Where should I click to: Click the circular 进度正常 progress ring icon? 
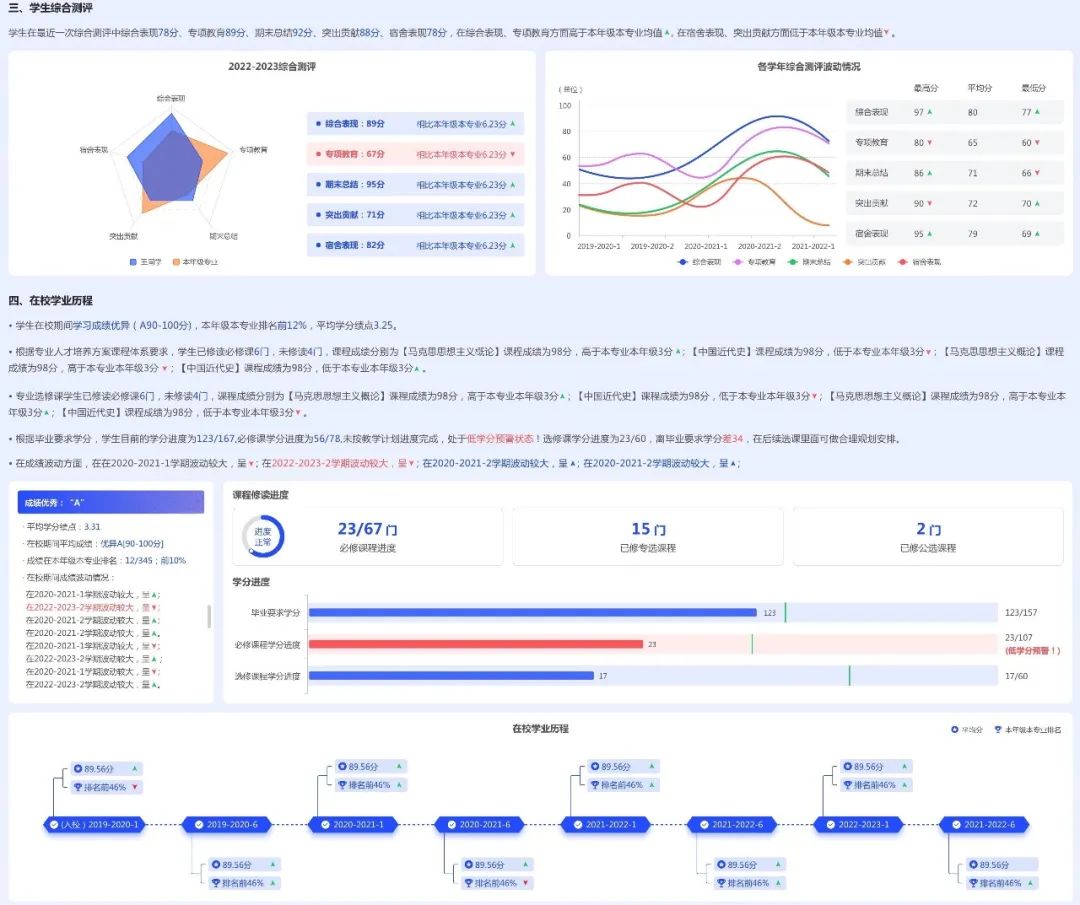[263, 537]
